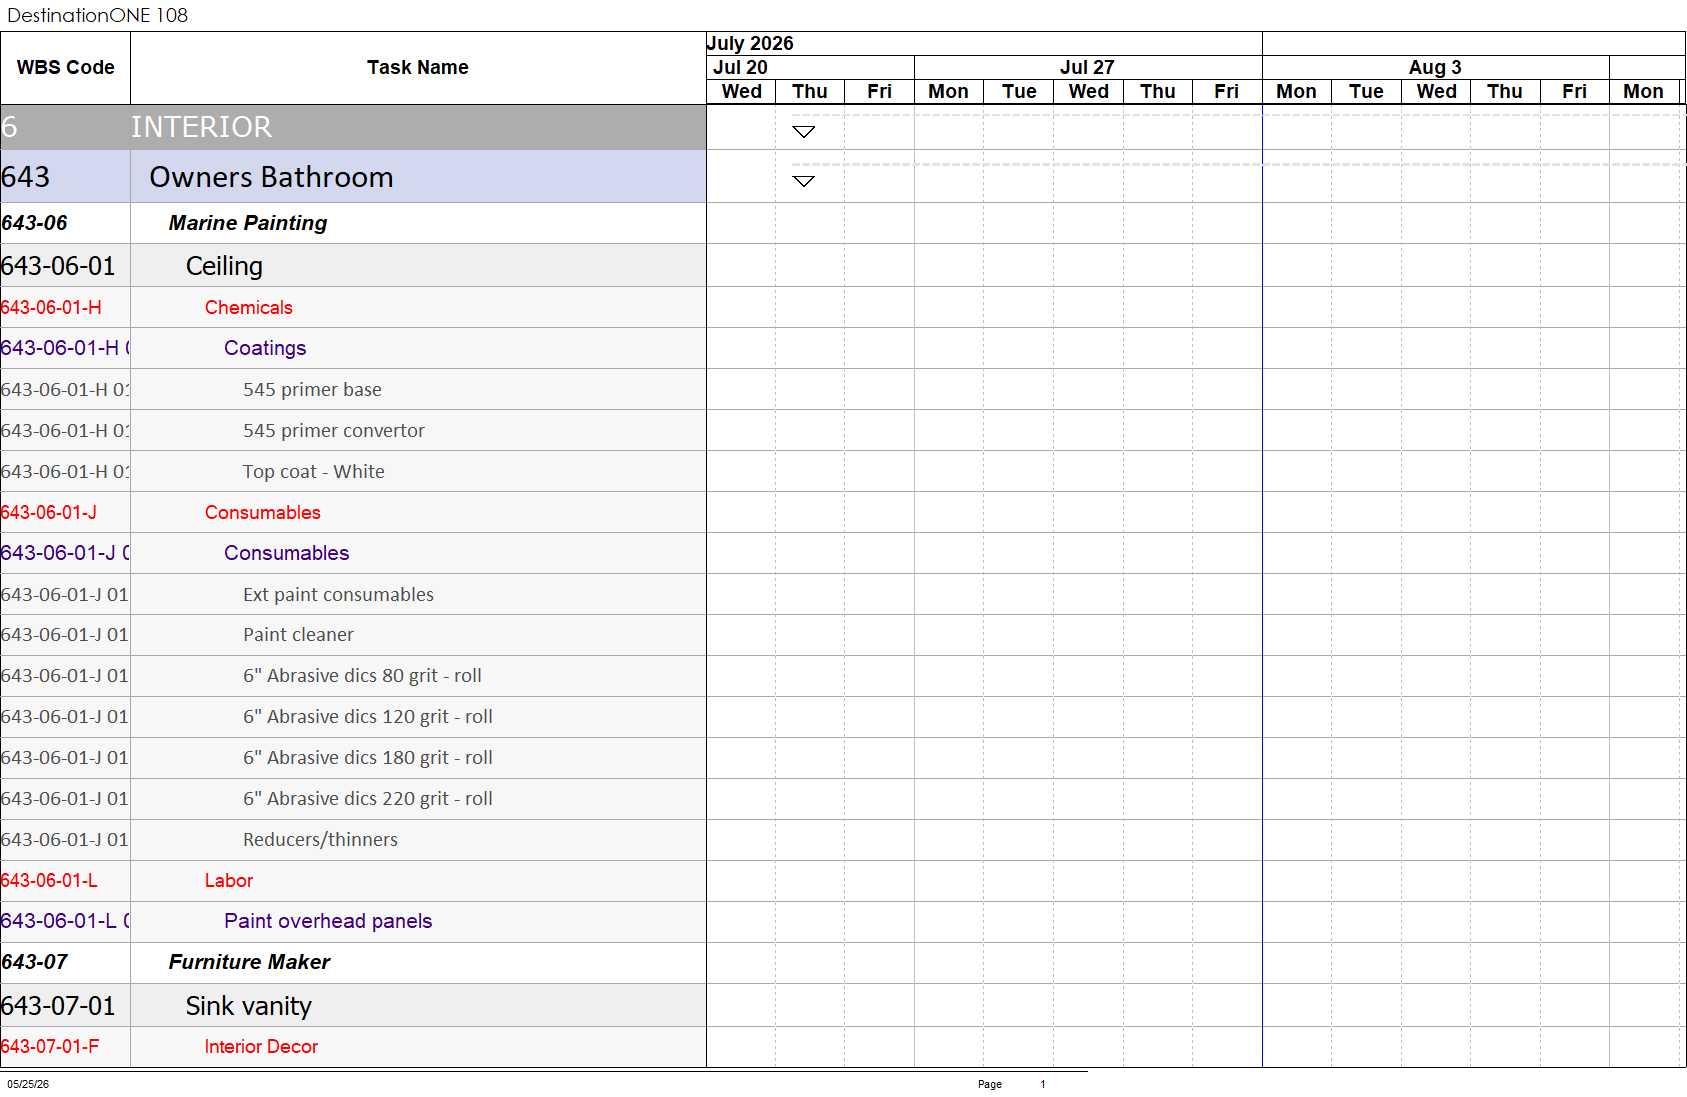Click the Chemicals task name
Viewport: 1687px width, 1097px height.
[x=249, y=307]
